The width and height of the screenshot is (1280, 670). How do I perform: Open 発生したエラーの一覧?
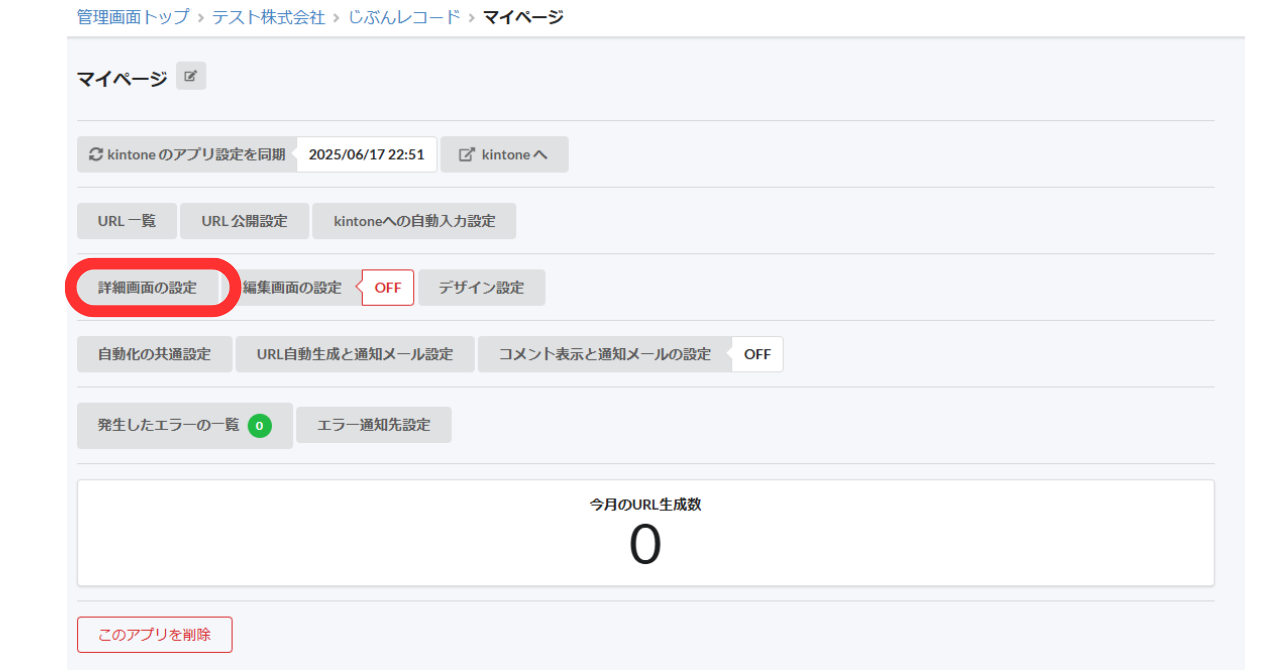(185, 425)
